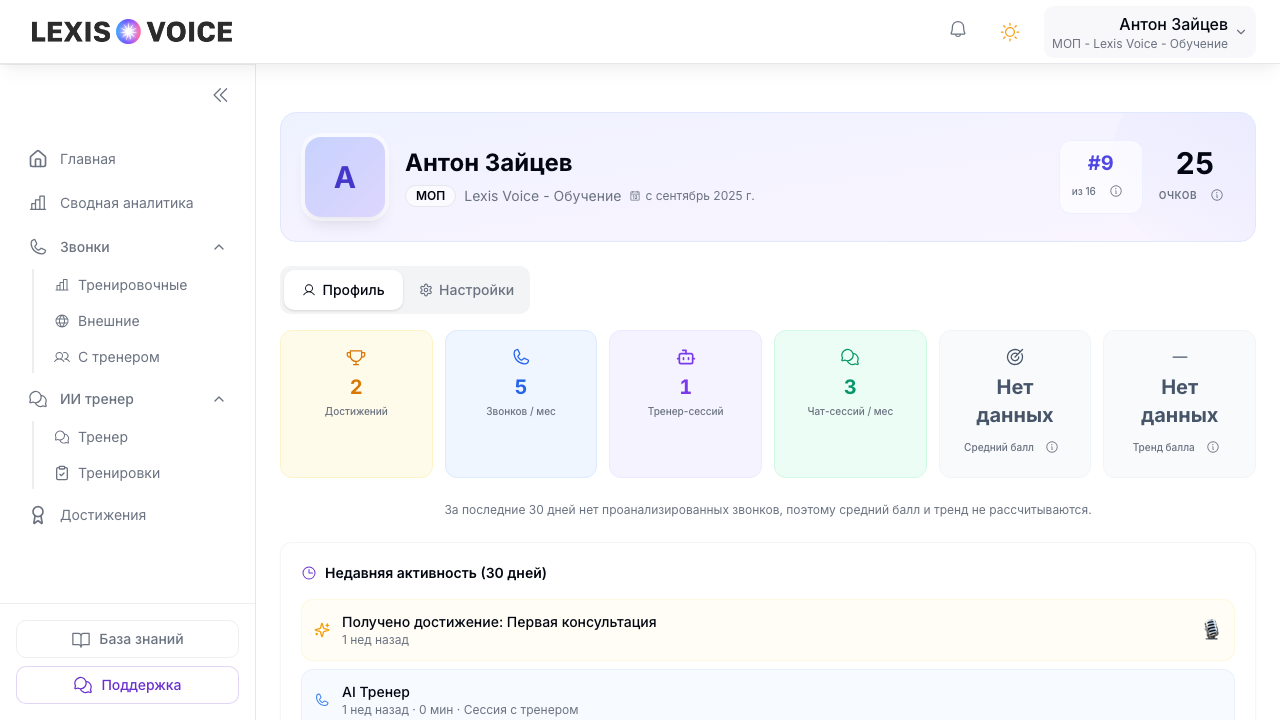Click the bar chart icon for Сводная аналитика
Image resolution: width=1280 pixels, height=720 pixels.
(x=38, y=203)
